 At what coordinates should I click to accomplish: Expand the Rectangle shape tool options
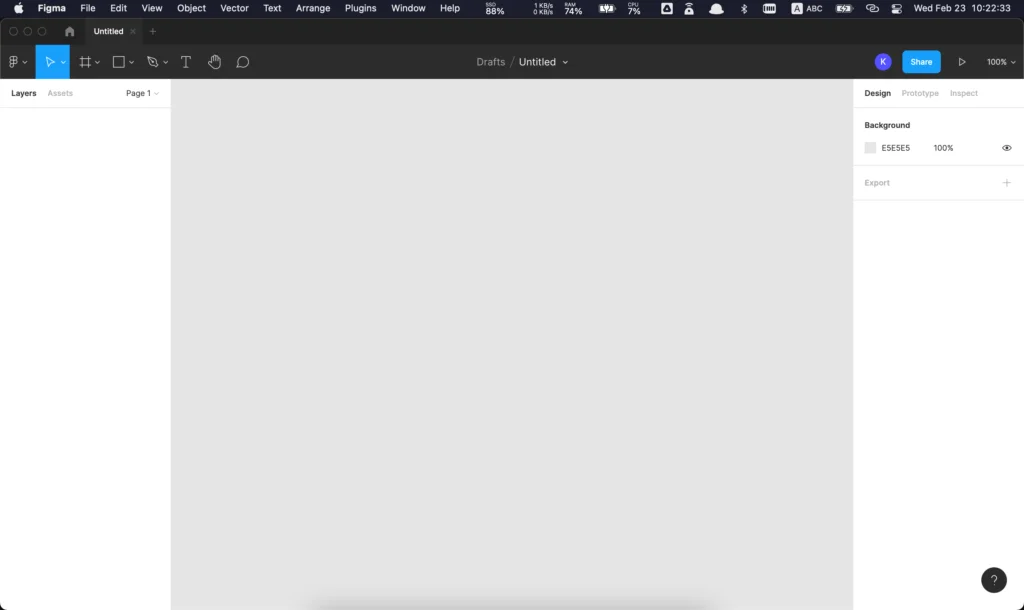130,61
